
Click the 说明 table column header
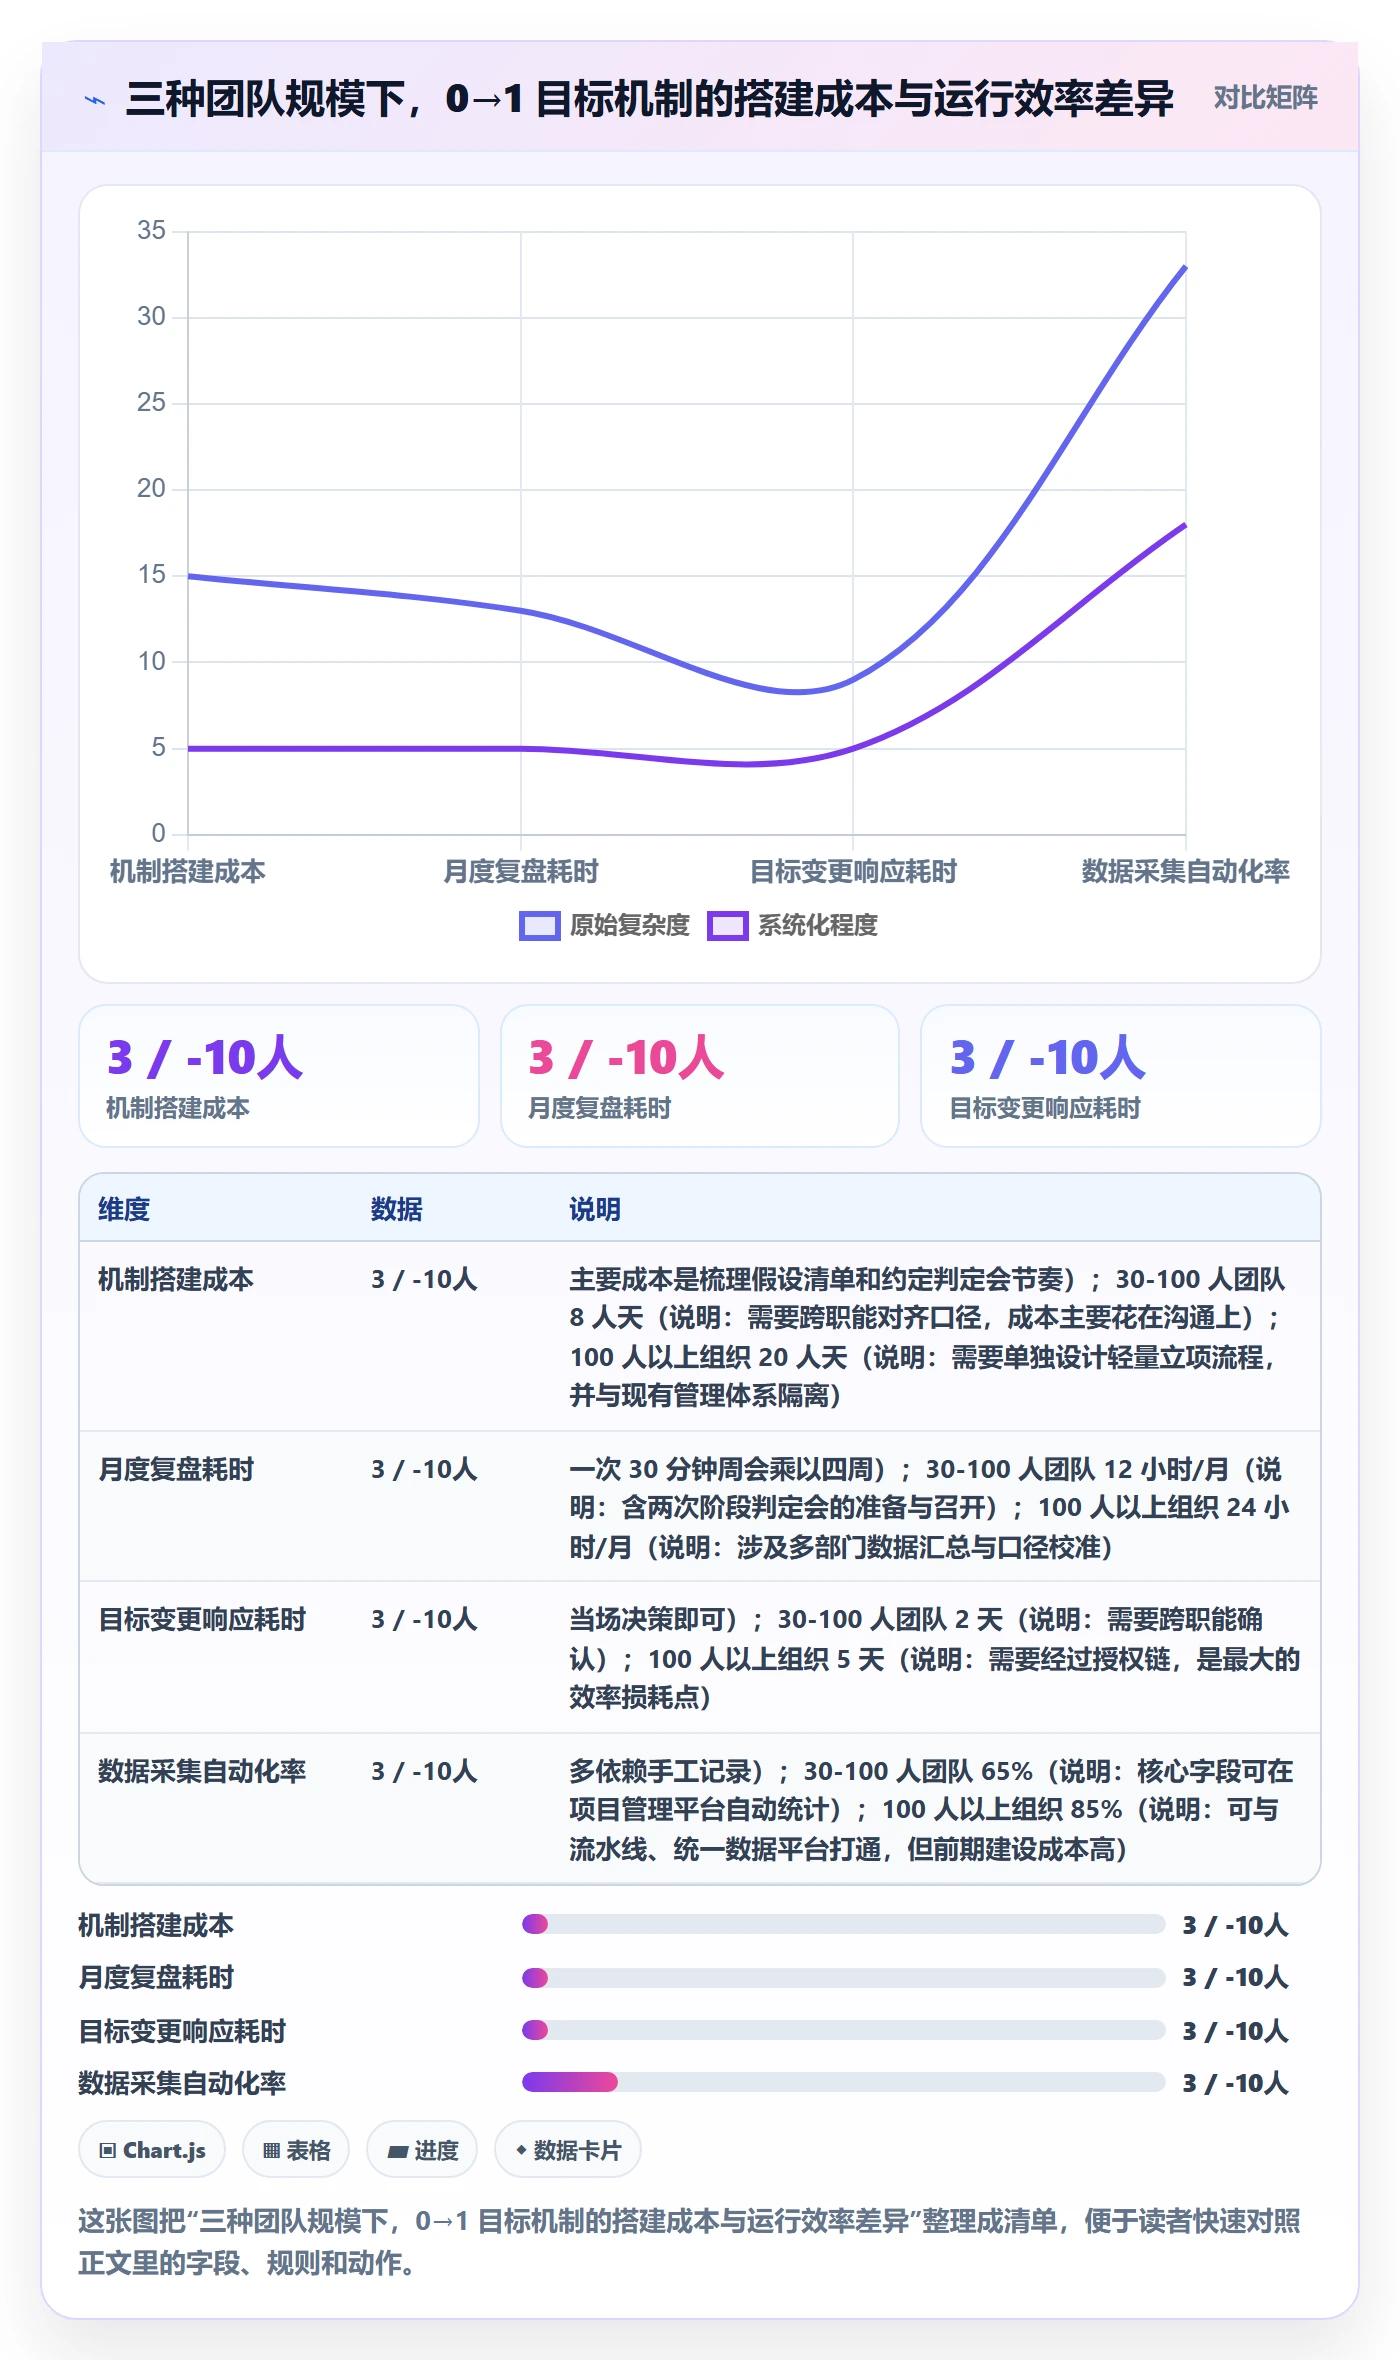pyautogui.click(x=595, y=1209)
